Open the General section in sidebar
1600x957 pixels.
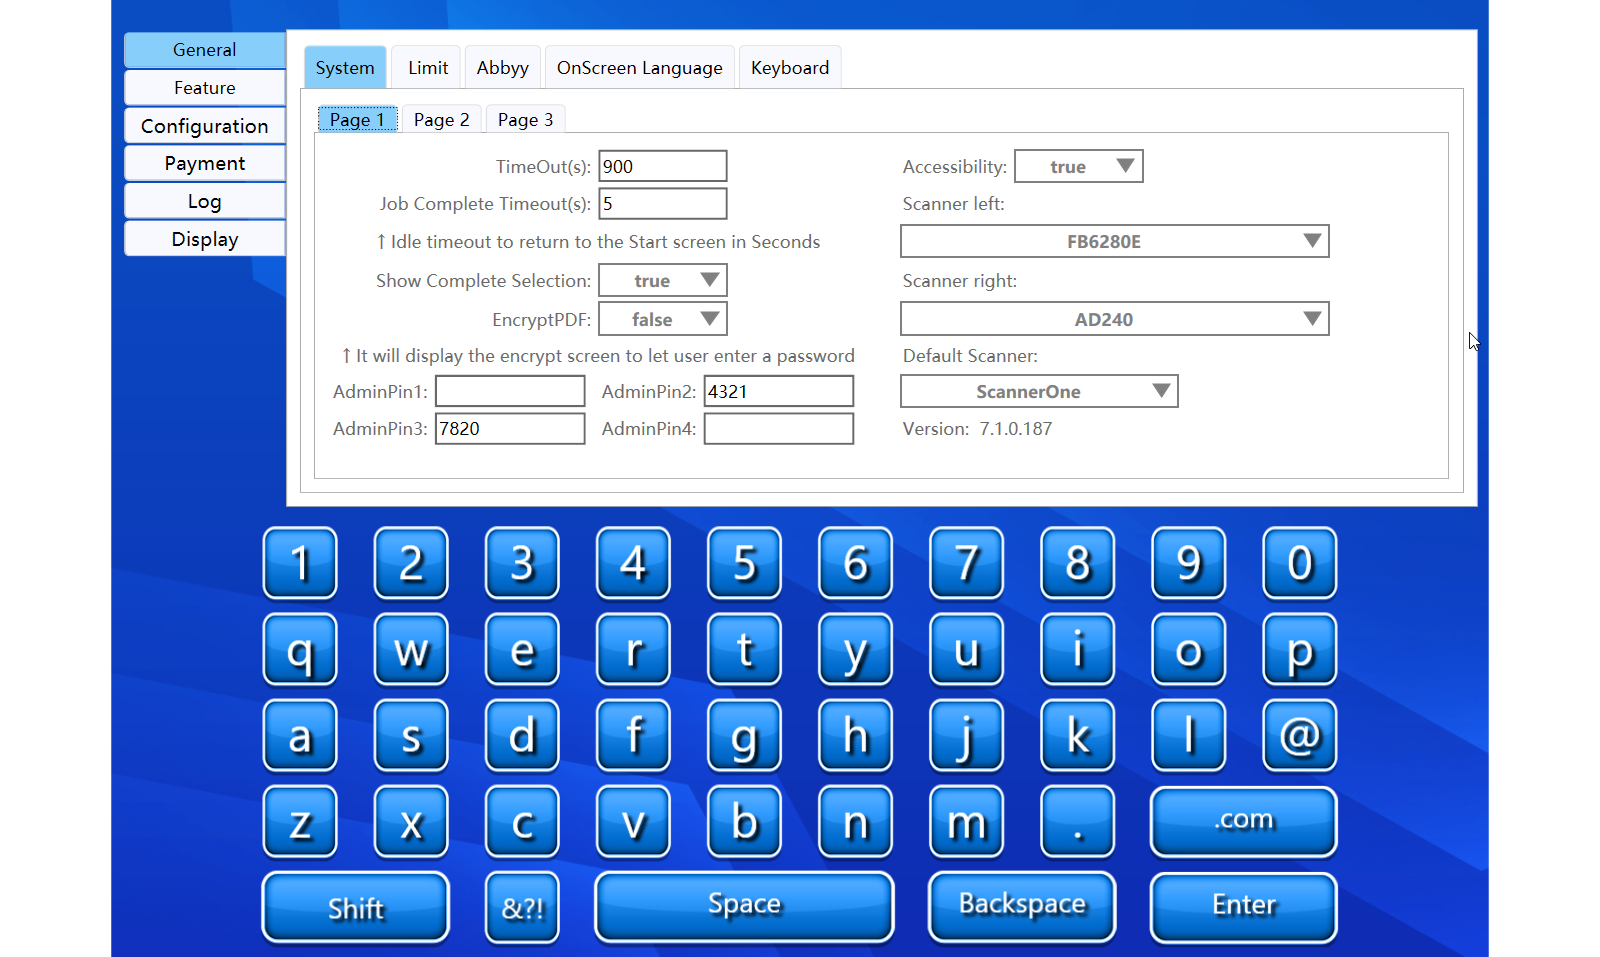pyautogui.click(x=205, y=50)
